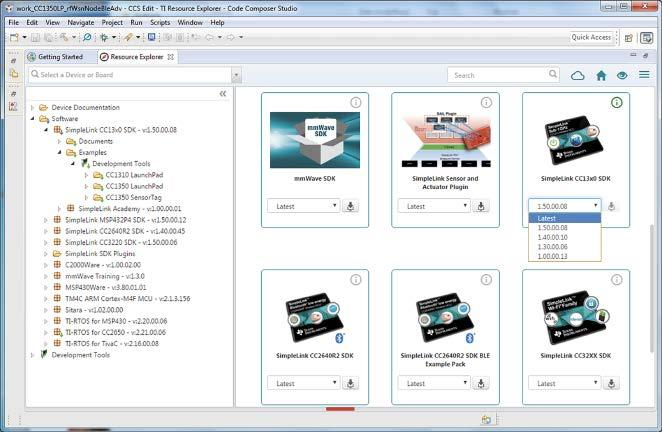Open the Navigate menu

[81, 22]
